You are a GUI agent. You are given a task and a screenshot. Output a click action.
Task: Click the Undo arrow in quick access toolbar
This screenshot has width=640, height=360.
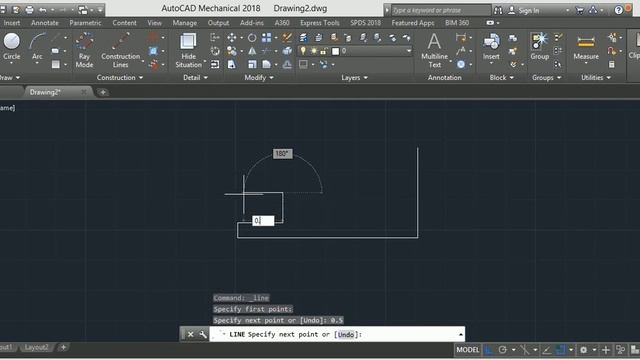pyautogui.click(x=42, y=9)
